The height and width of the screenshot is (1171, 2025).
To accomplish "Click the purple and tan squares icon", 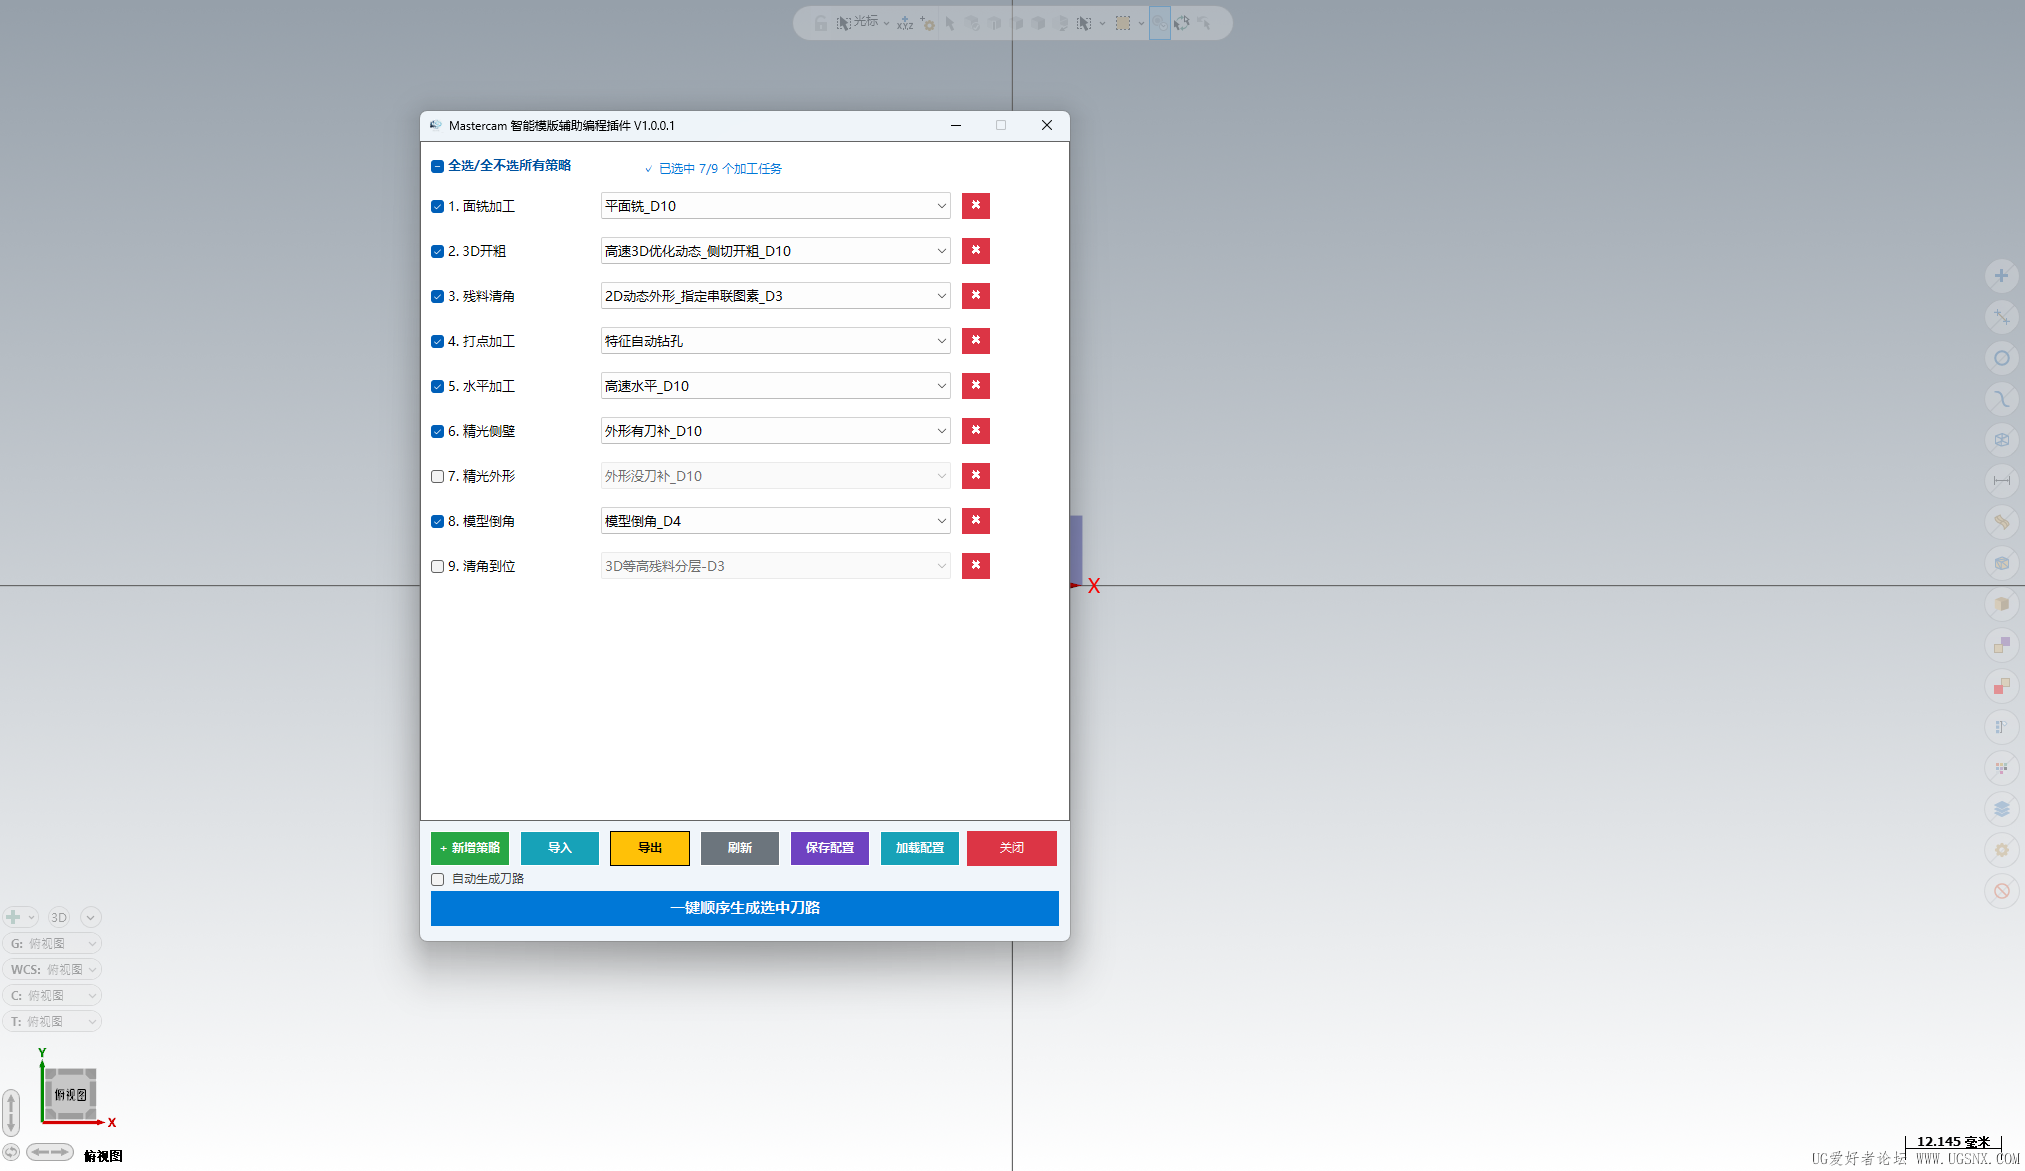I will [2001, 645].
